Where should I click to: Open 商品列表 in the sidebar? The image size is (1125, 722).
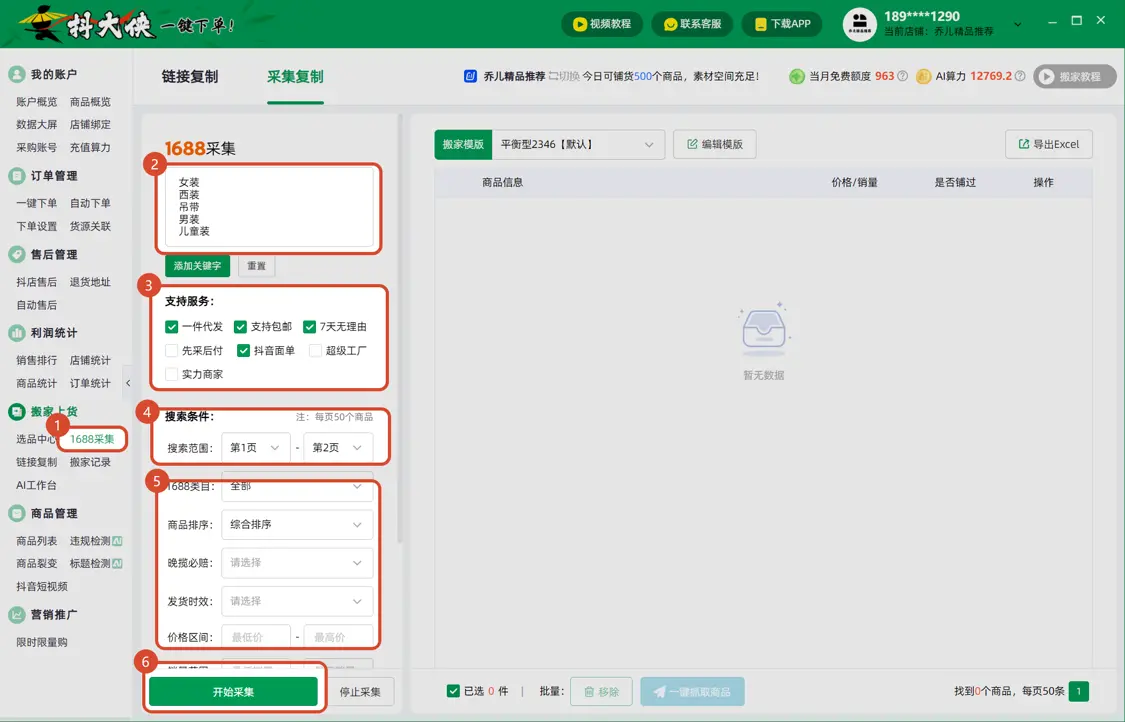(37, 541)
